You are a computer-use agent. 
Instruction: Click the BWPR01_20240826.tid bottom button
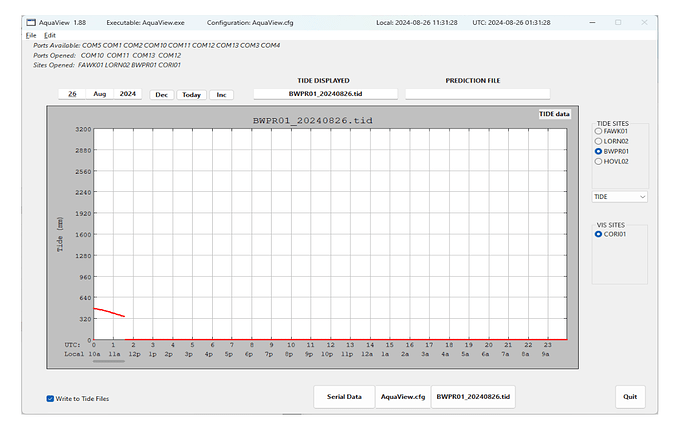coord(473,397)
